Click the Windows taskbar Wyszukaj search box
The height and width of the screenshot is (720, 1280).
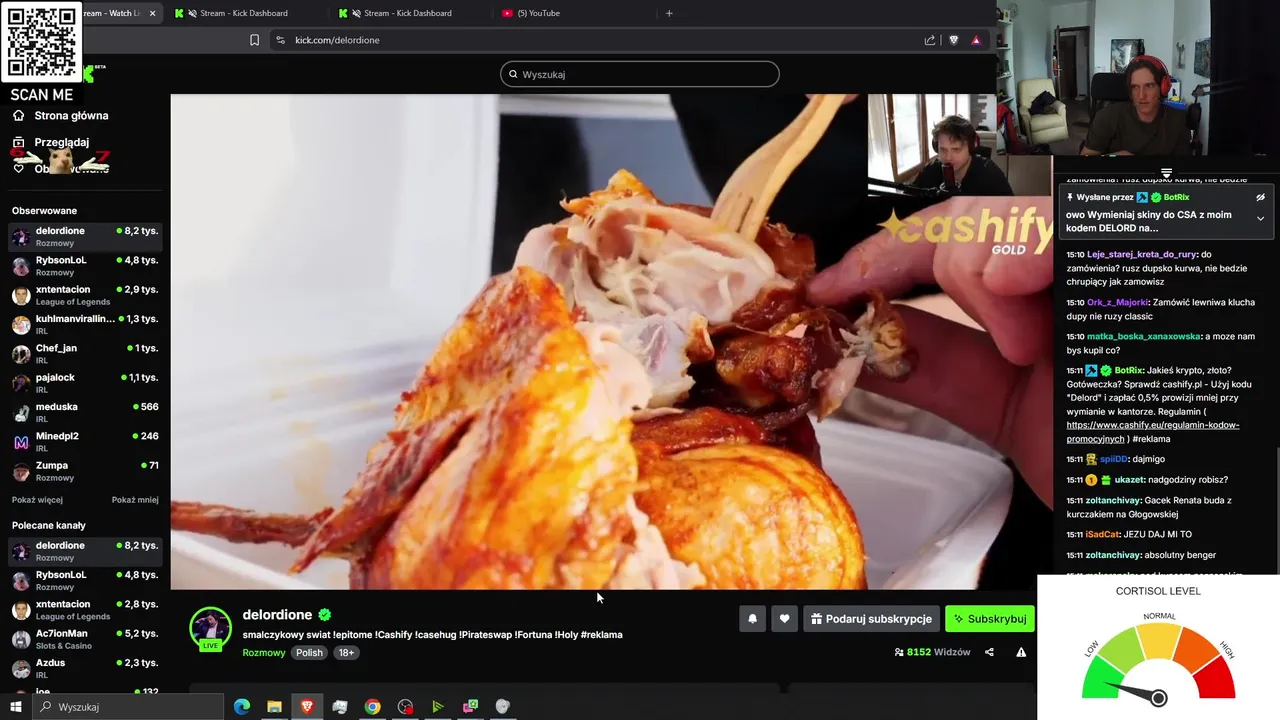coord(127,707)
